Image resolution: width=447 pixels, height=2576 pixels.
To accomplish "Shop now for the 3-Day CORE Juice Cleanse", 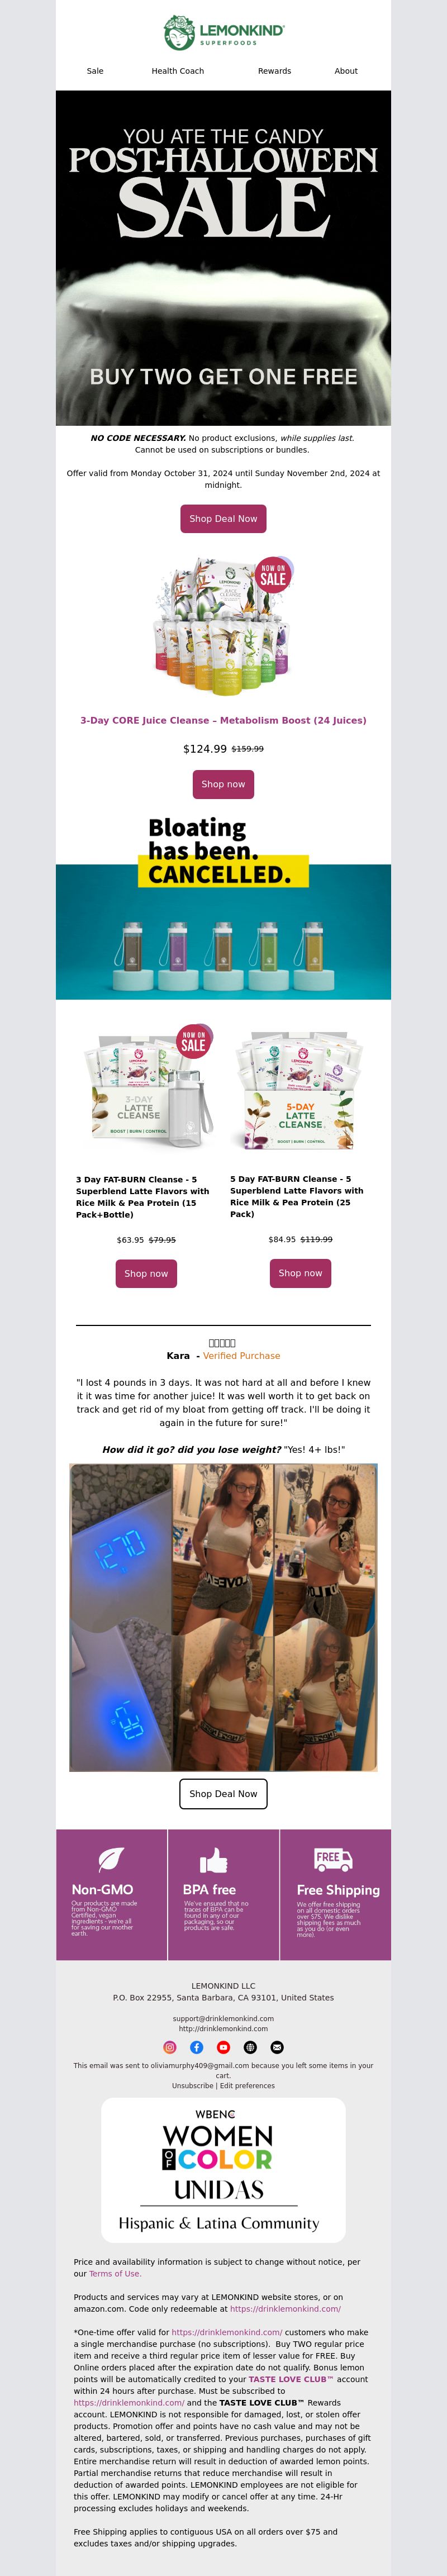I will [223, 784].
